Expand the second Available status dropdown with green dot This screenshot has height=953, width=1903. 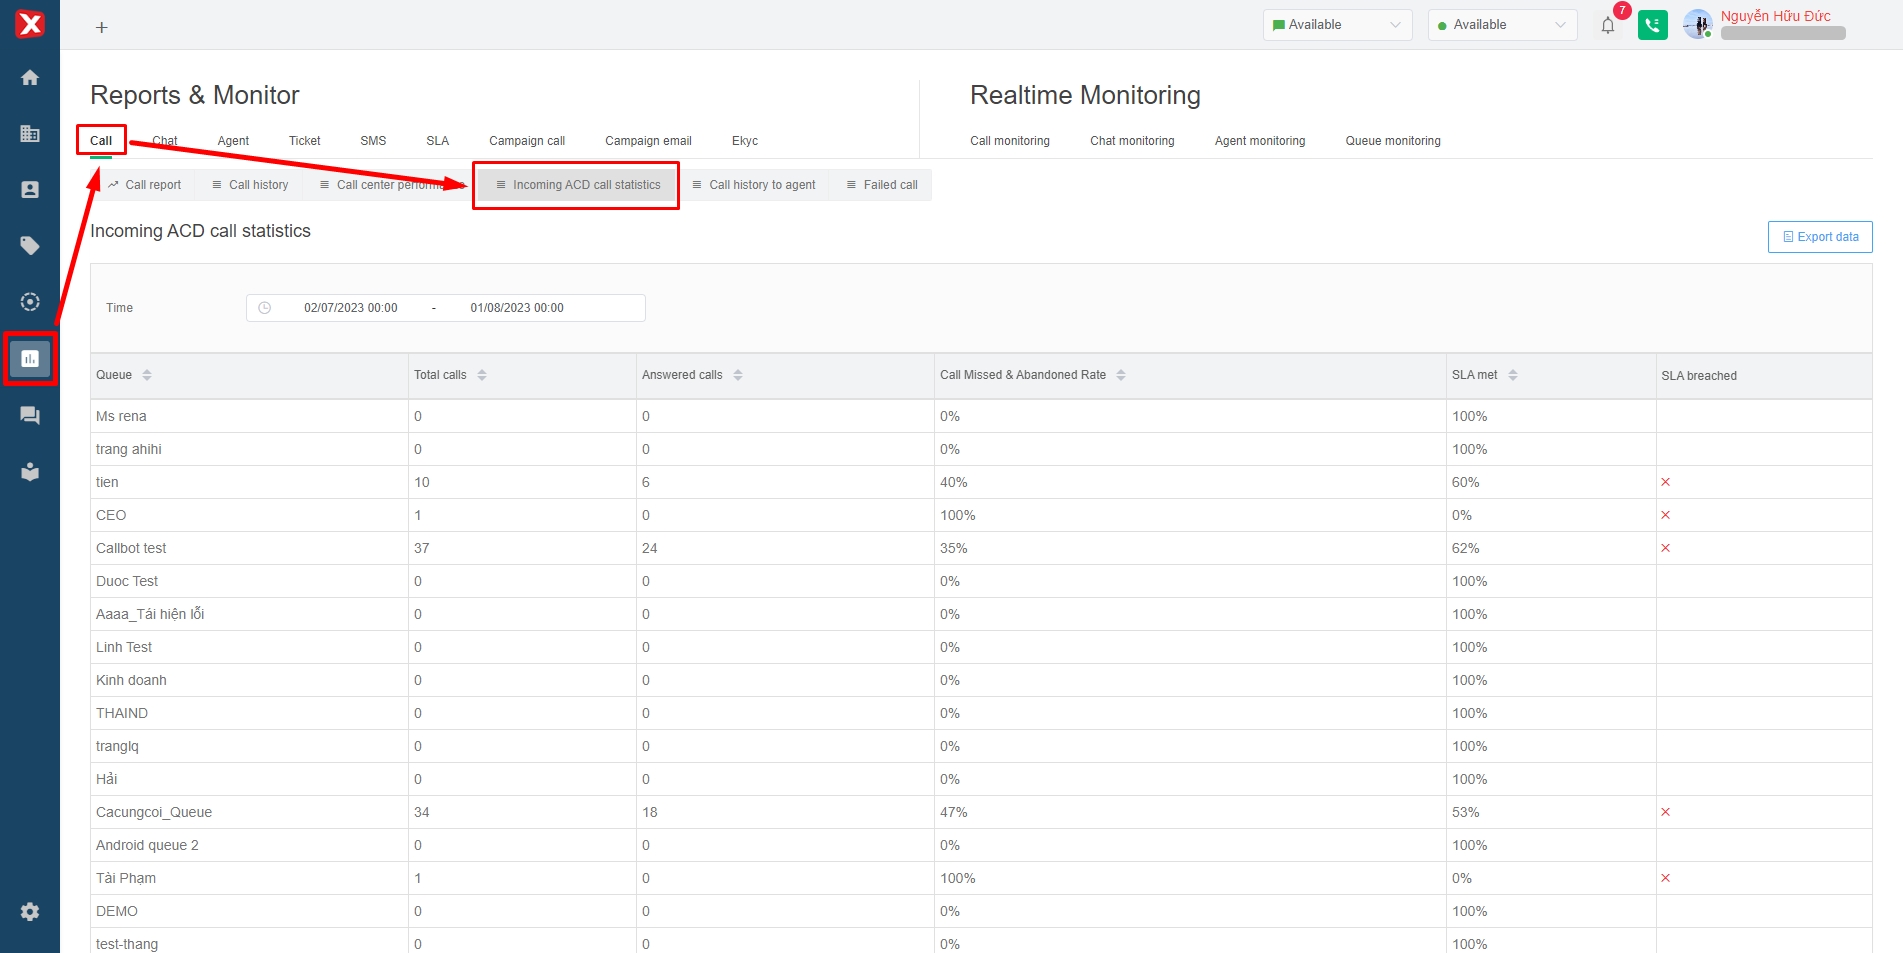pyautogui.click(x=1502, y=25)
